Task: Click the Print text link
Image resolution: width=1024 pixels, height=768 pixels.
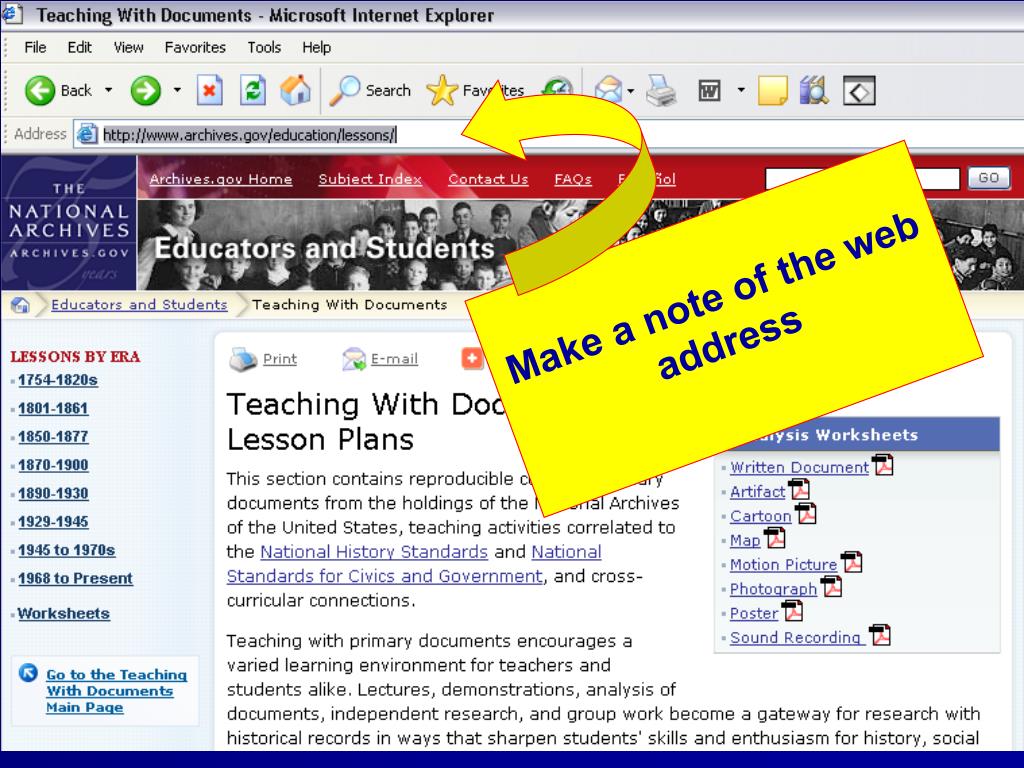Action: tap(280, 359)
